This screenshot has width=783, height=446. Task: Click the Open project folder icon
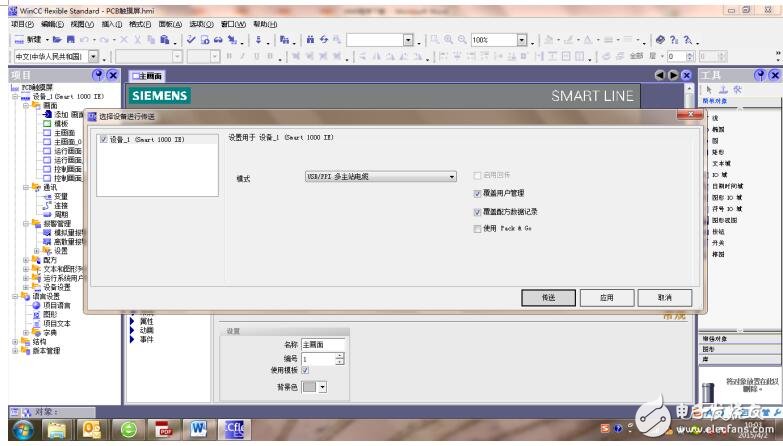point(57,39)
